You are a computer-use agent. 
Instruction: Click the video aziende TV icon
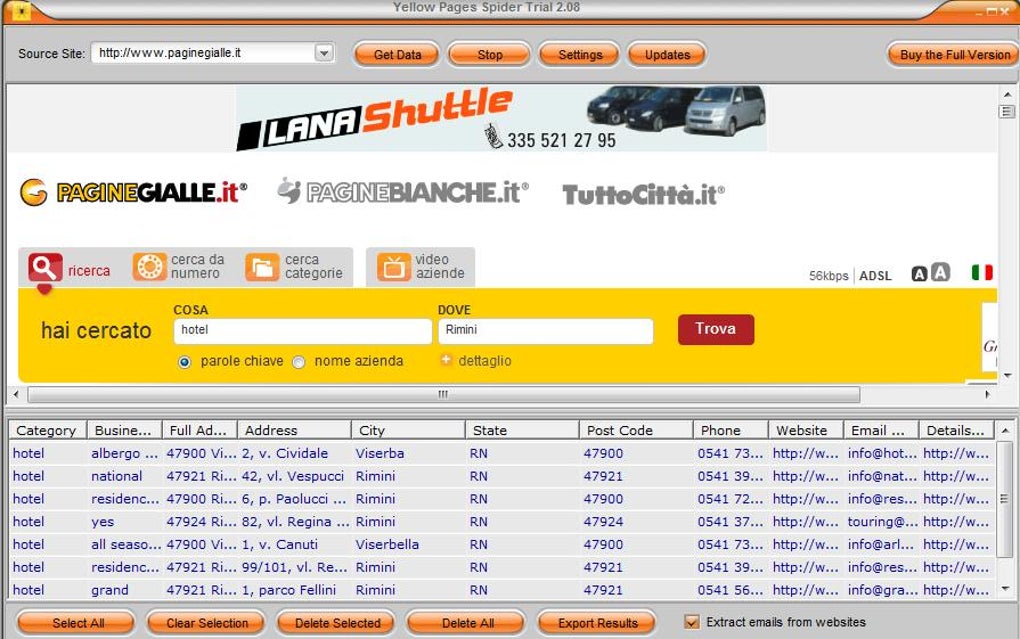pos(394,267)
